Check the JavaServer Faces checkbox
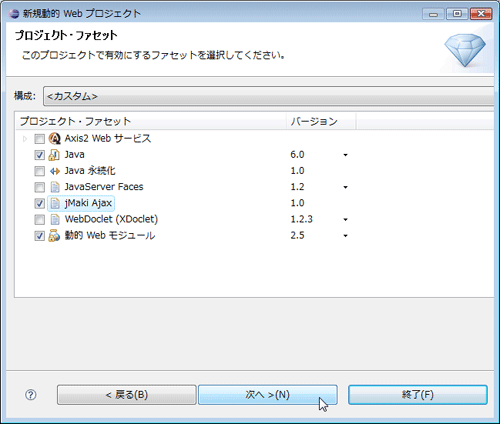The image size is (500, 424). click(39, 187)
